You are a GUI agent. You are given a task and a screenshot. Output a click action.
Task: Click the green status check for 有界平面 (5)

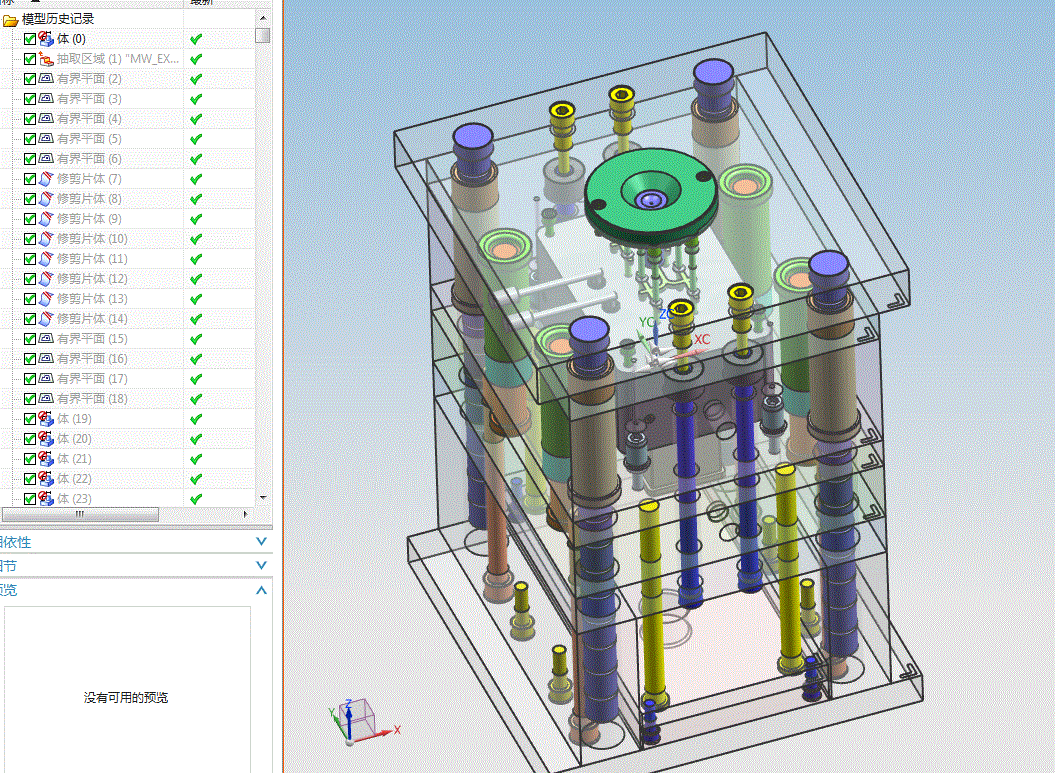tap(196, 139)
